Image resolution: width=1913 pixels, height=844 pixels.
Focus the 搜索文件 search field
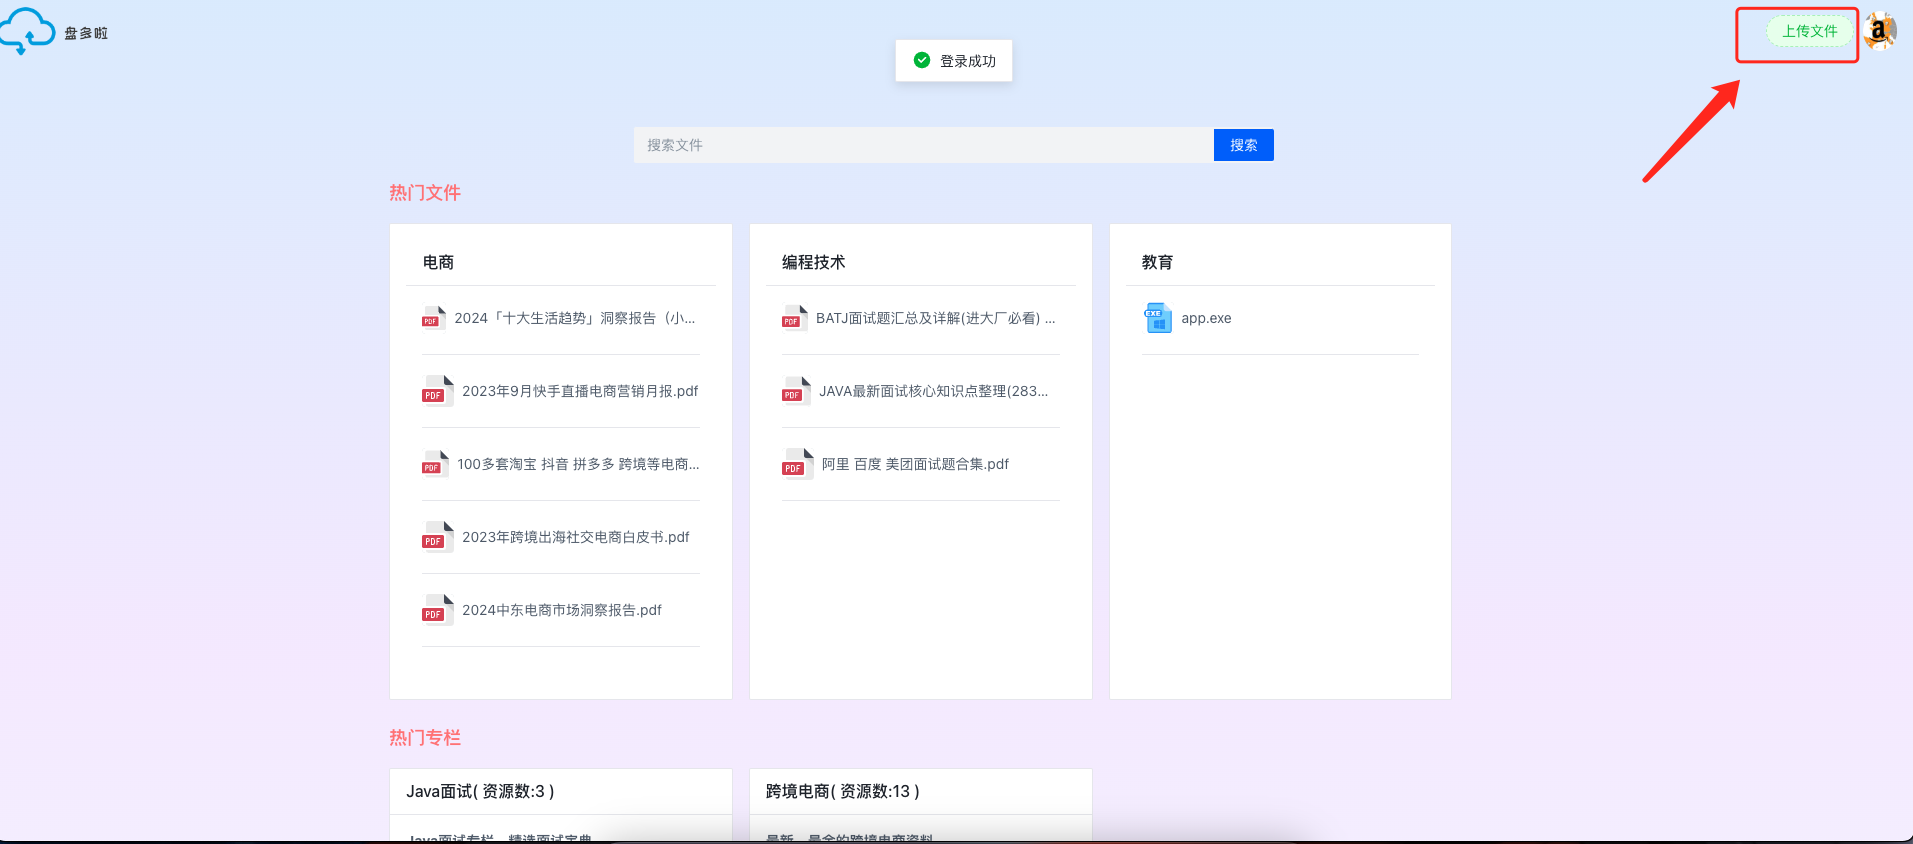(923, 145)
